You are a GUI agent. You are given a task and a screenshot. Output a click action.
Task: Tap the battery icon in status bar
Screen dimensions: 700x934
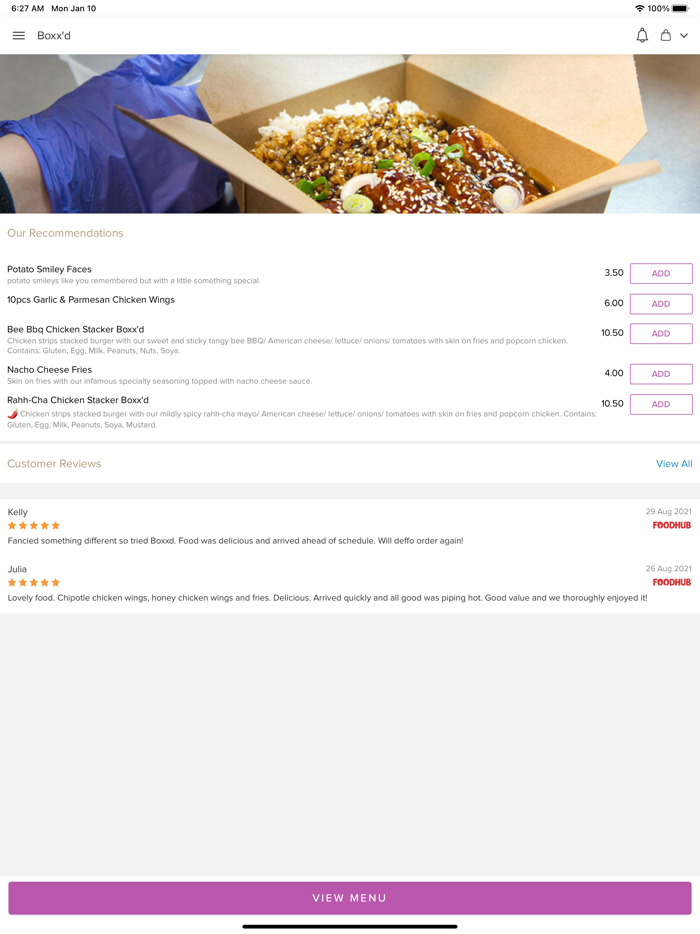pos(681,8)
